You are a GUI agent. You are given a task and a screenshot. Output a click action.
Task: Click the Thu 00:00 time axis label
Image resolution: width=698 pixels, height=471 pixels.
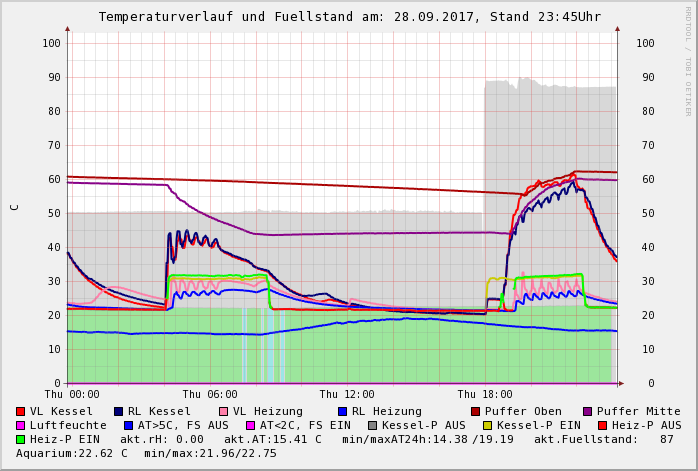72,394
